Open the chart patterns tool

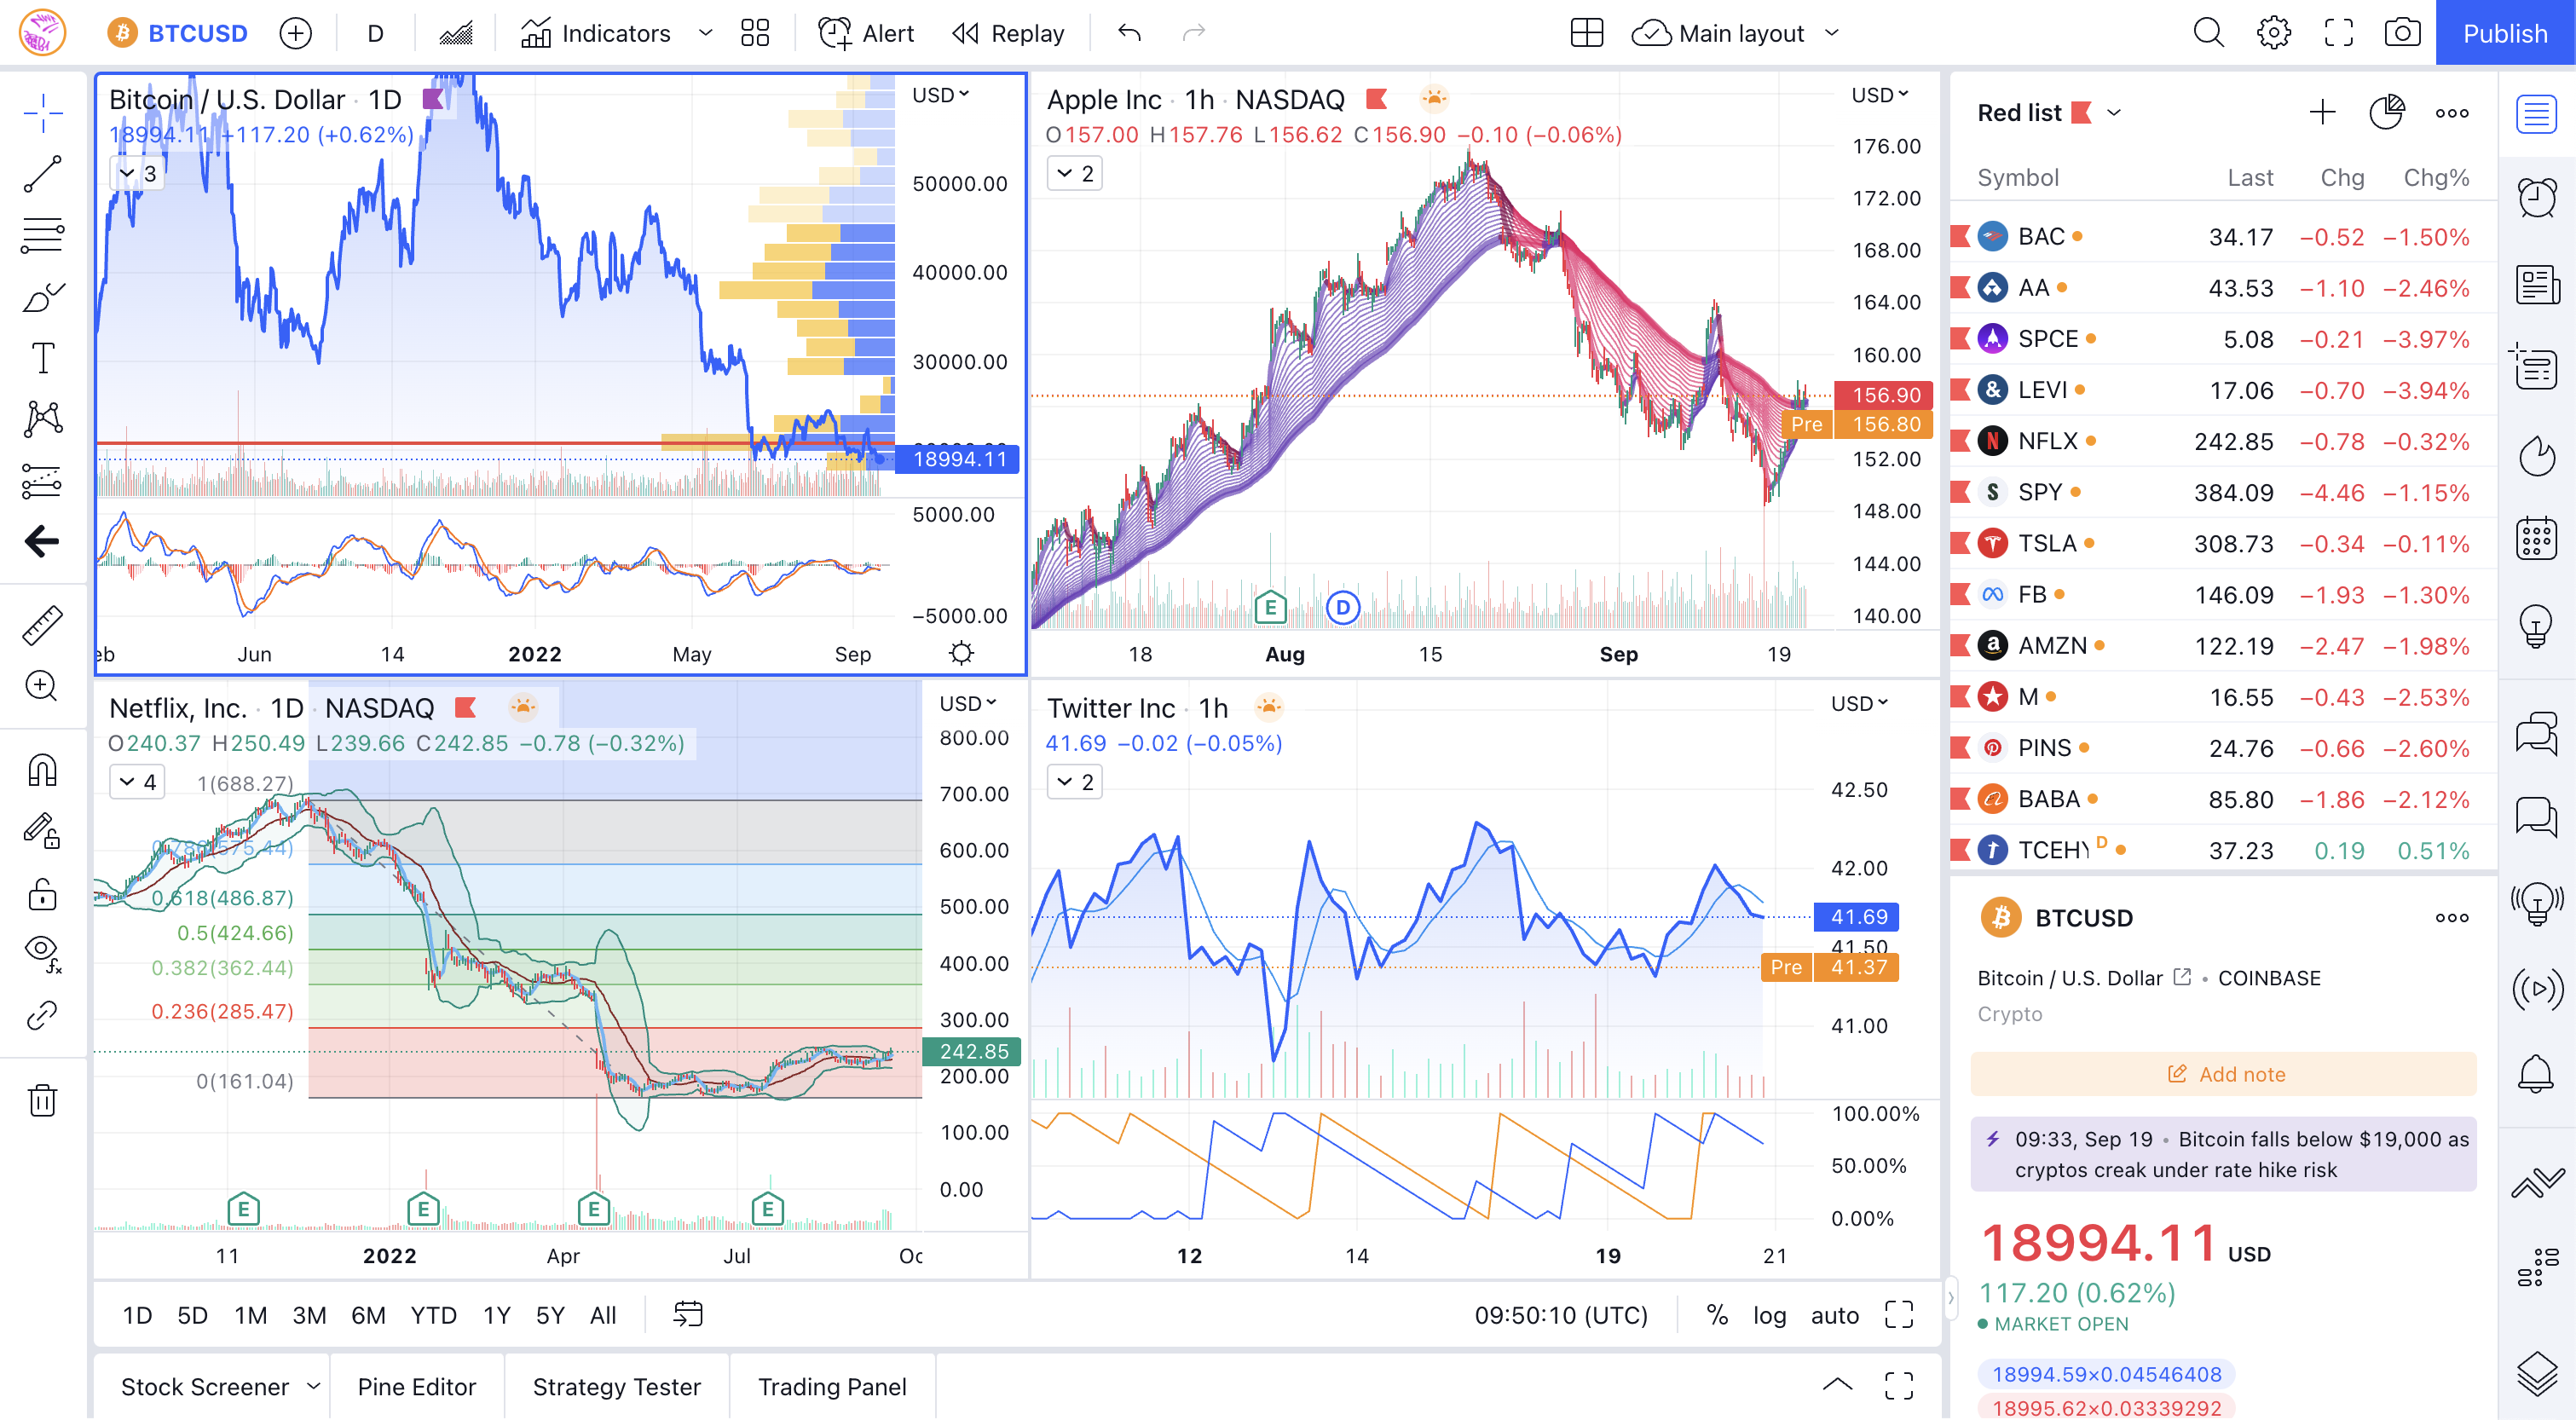click(43, 419)
